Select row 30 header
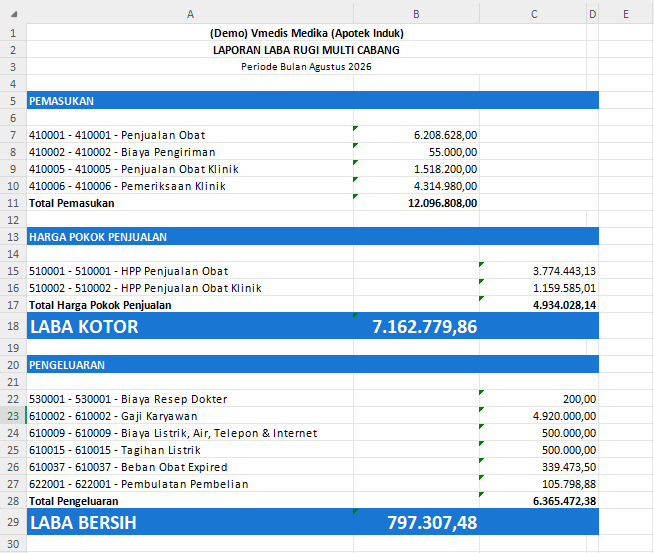 pos(13,544)
